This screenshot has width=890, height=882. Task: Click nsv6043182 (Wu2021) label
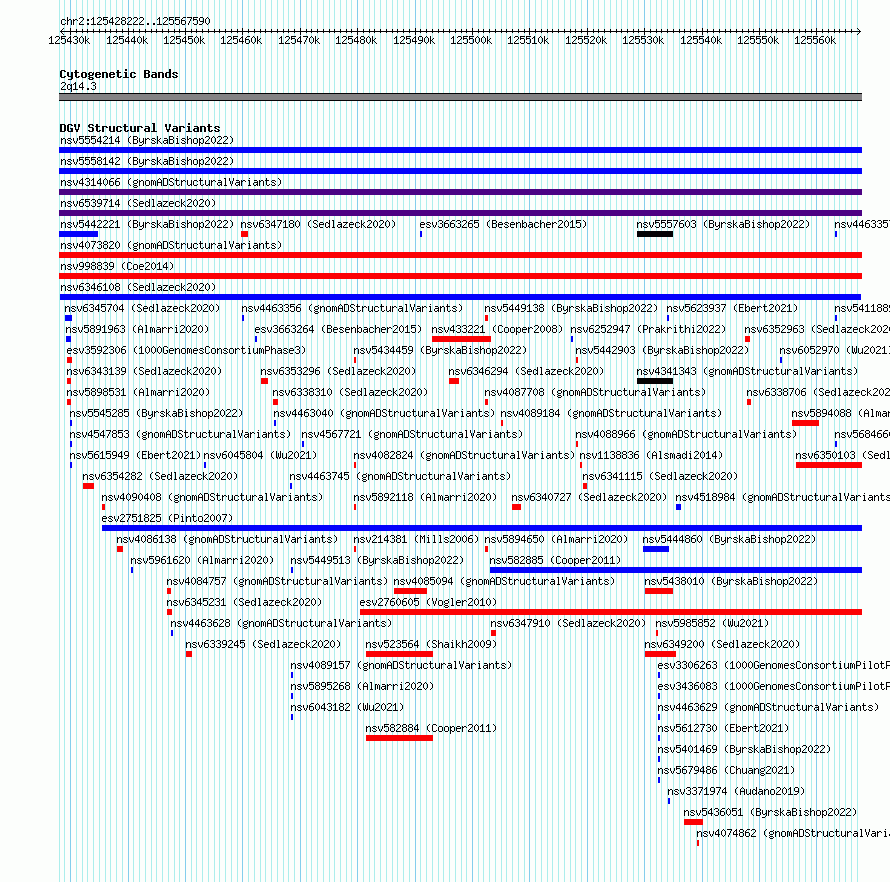347,707
